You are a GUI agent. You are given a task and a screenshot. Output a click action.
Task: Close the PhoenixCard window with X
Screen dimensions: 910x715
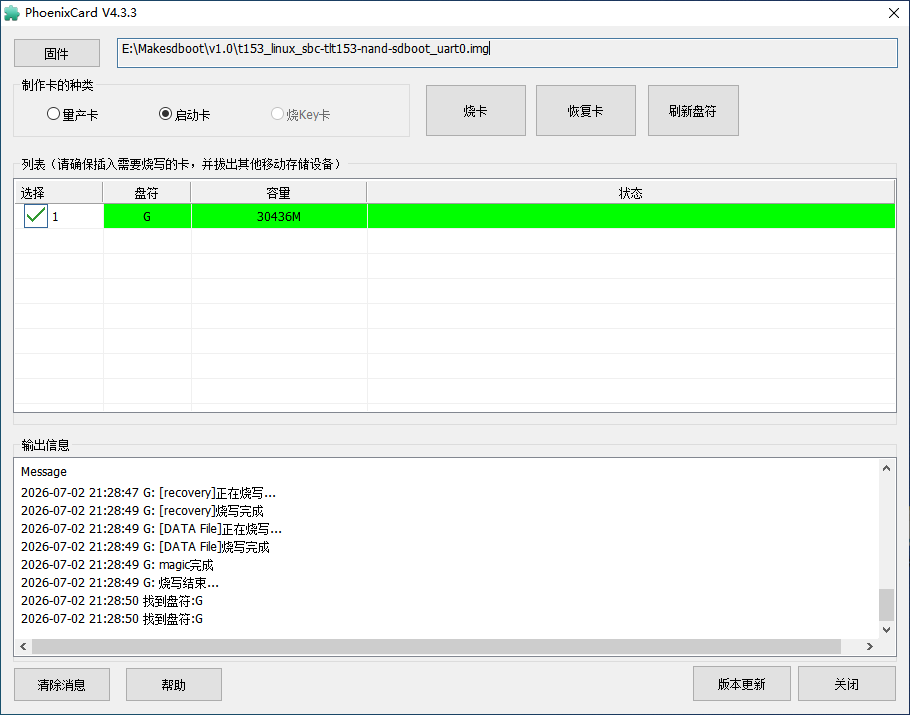(x=894, y=13)
